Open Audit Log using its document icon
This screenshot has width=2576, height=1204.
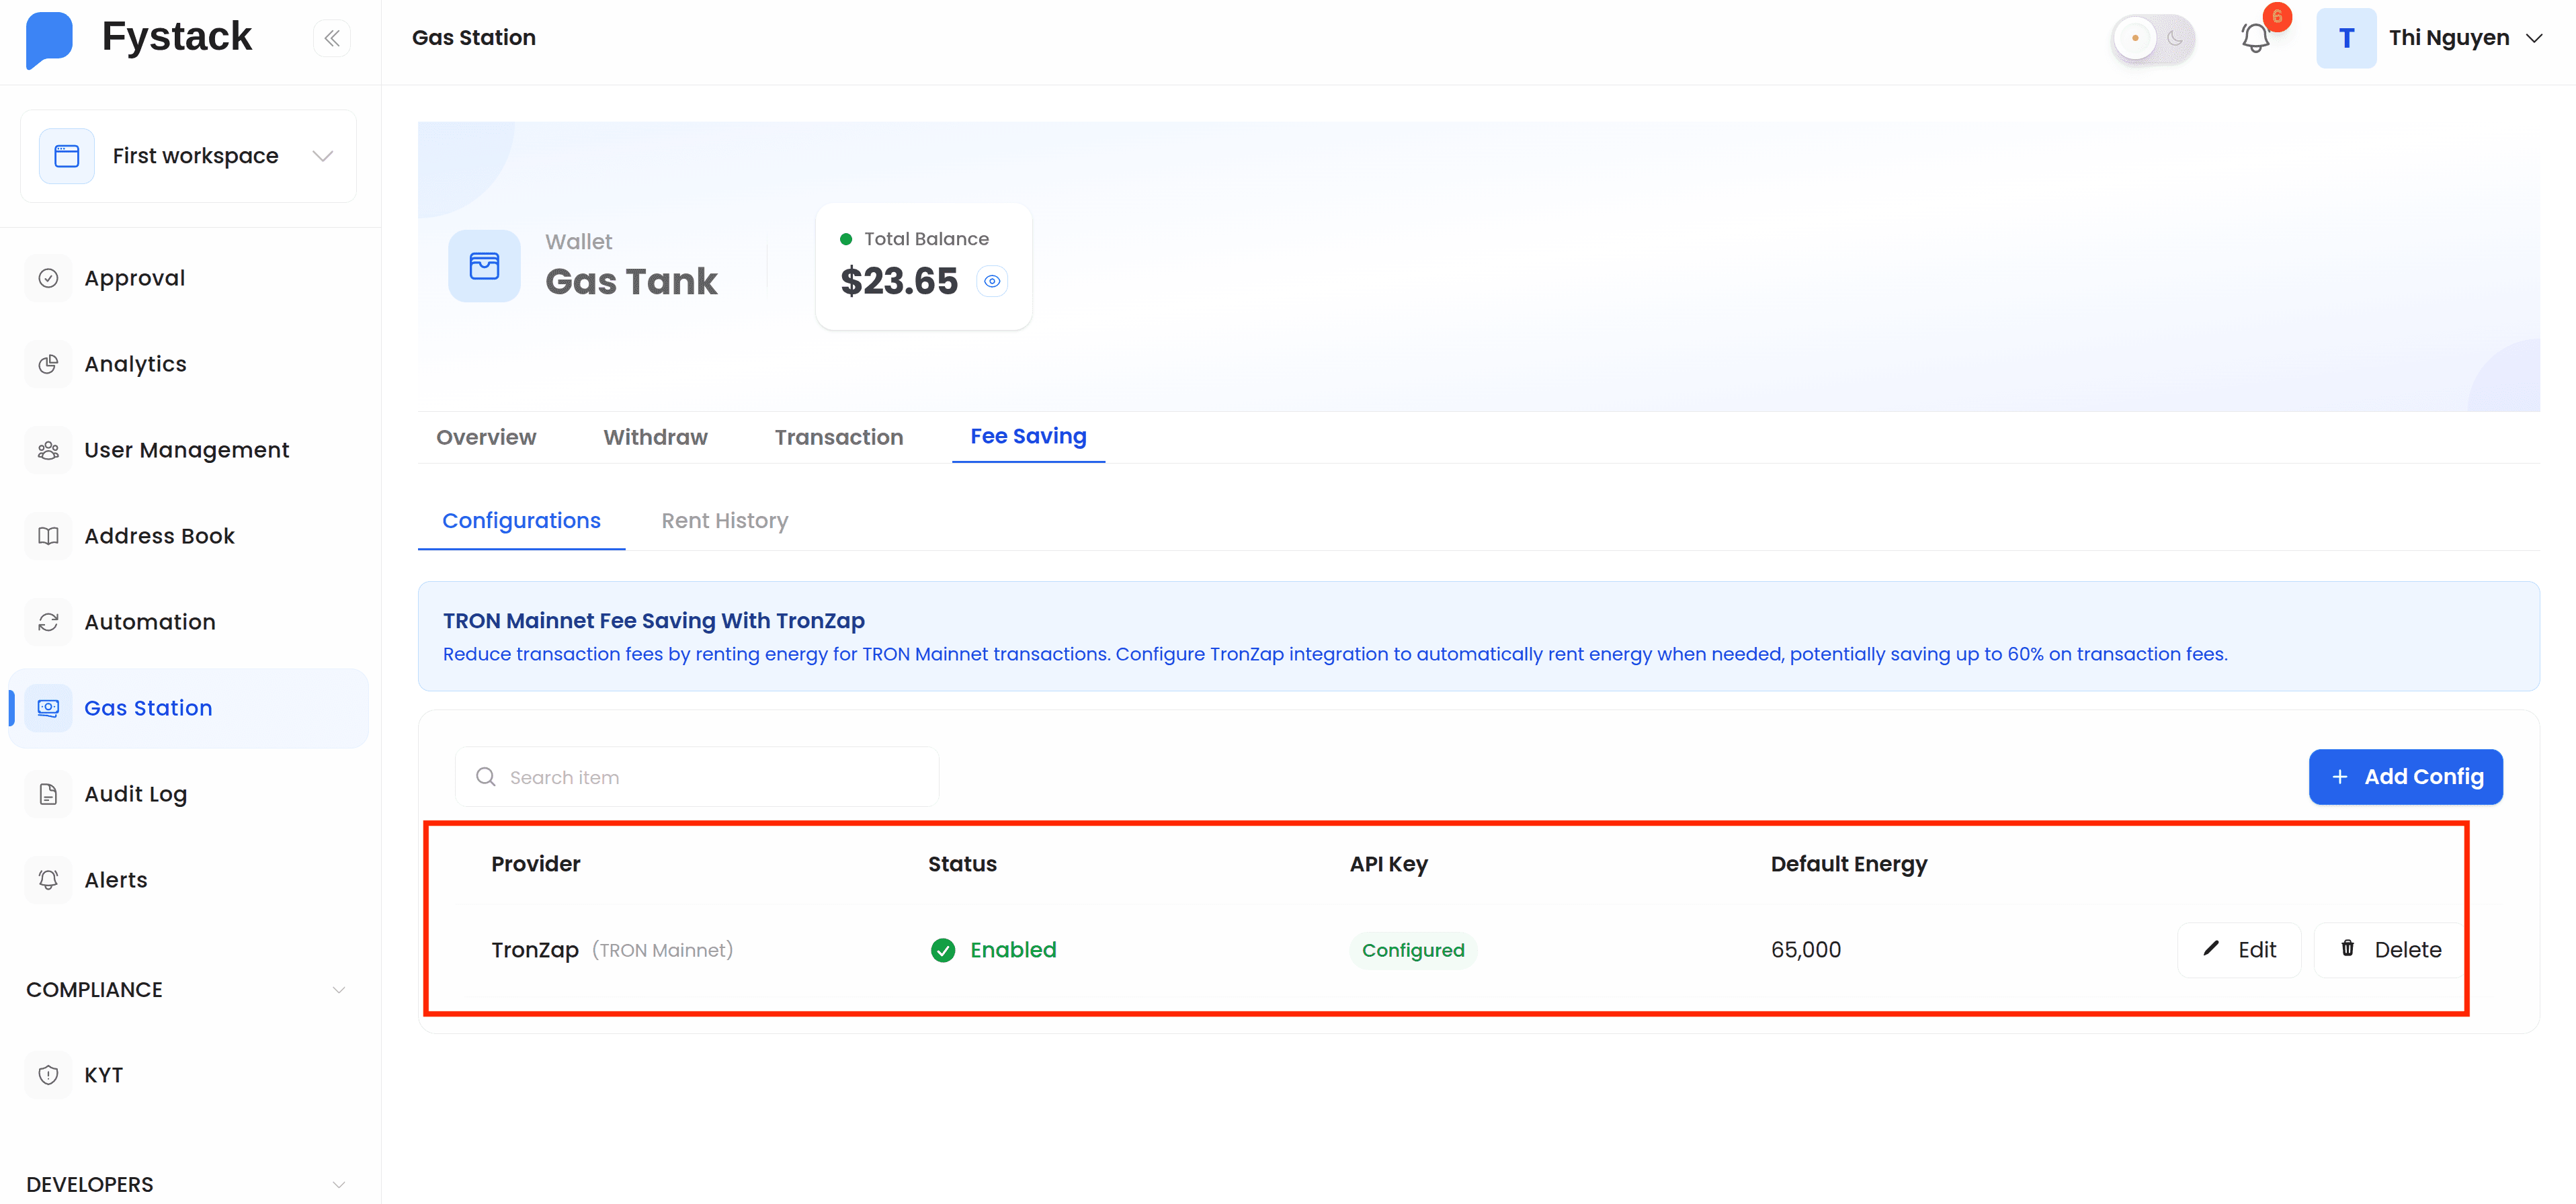click(48, 793)
